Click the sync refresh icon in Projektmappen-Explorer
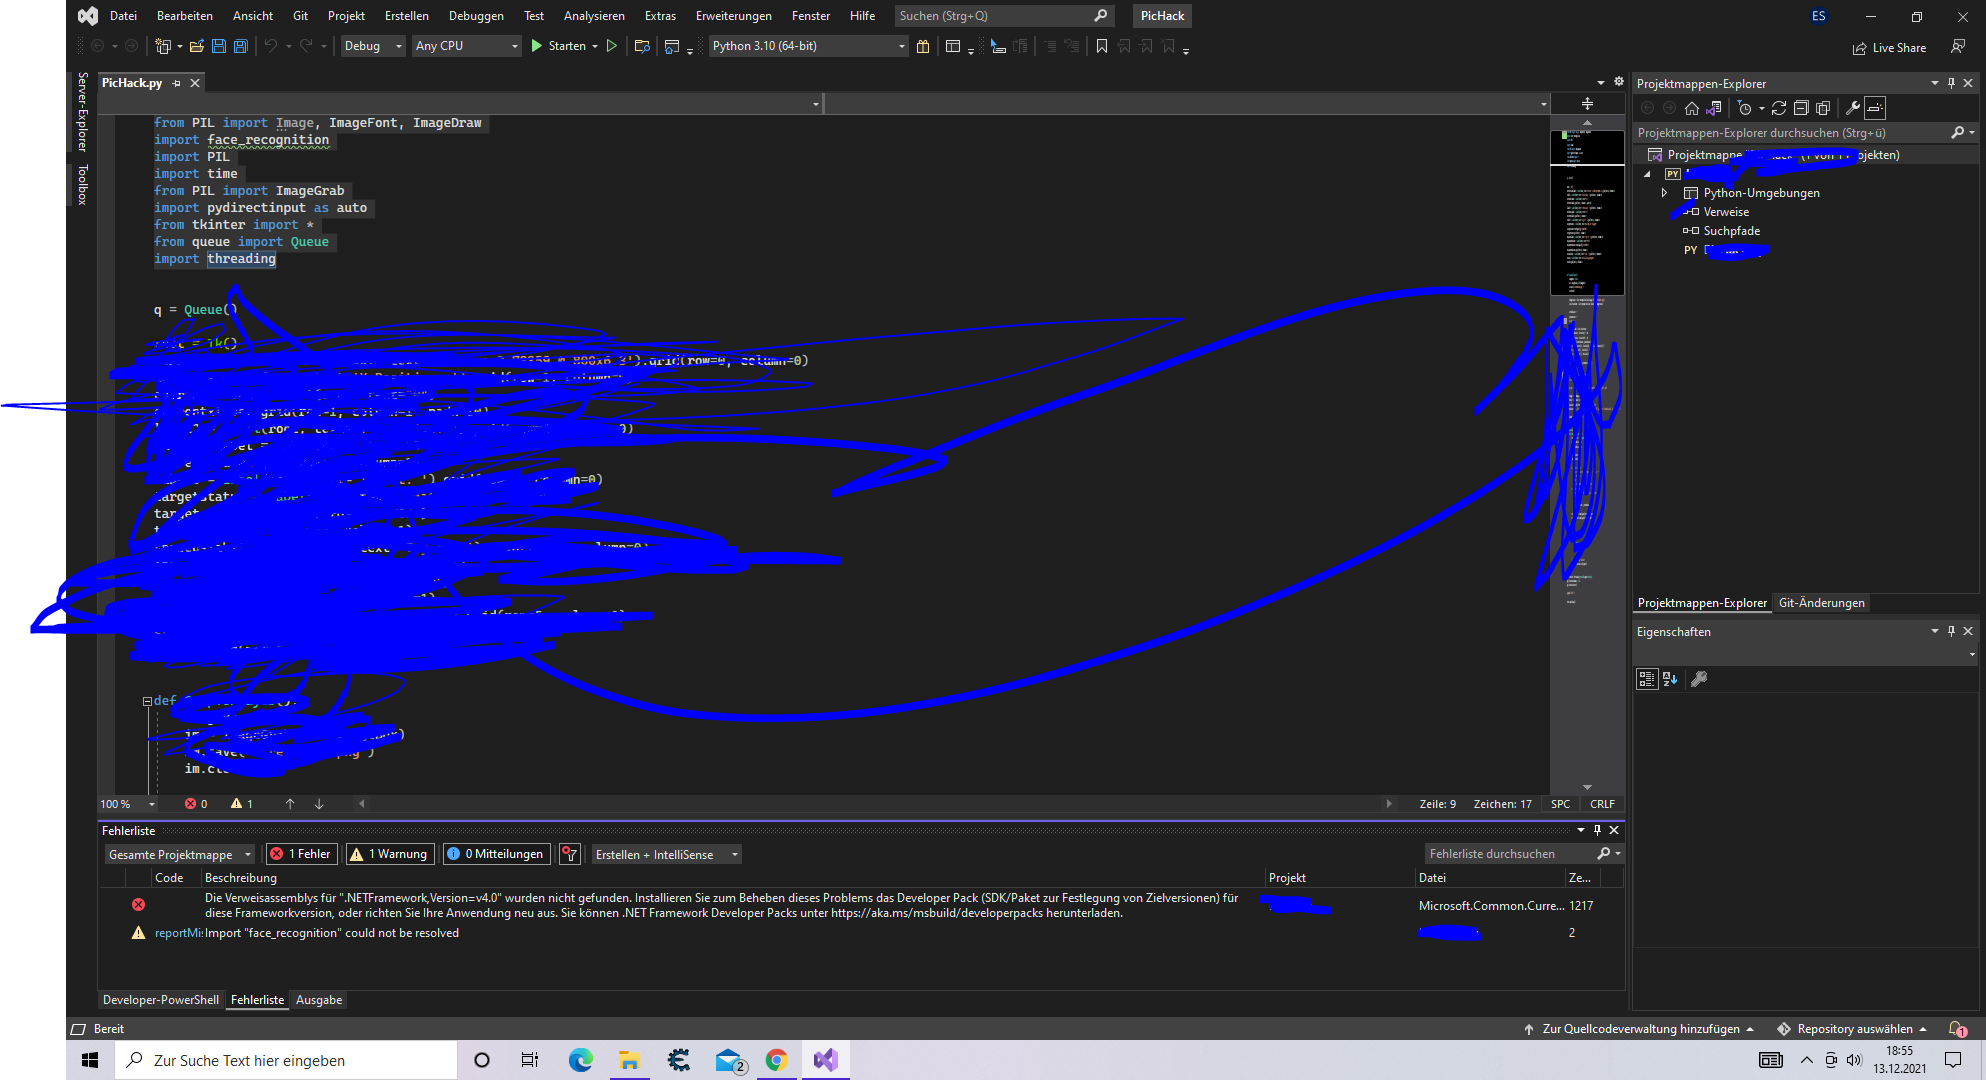1986x1080 pixels. pyautogui.click(x=1778, y=108)
